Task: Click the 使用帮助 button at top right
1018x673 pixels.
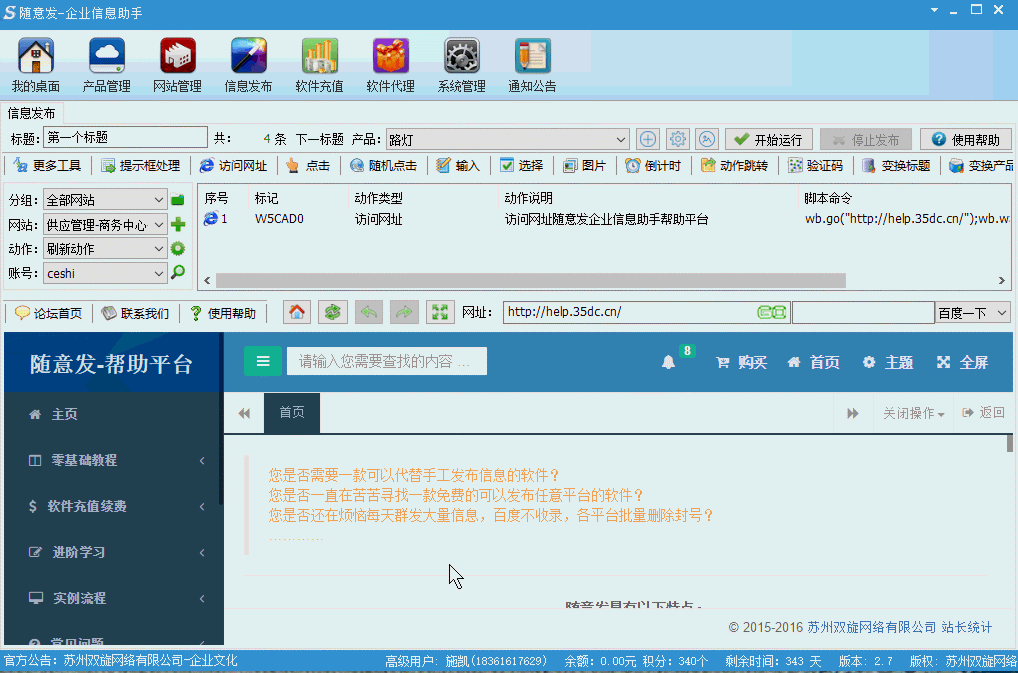Action: point(965,140)
